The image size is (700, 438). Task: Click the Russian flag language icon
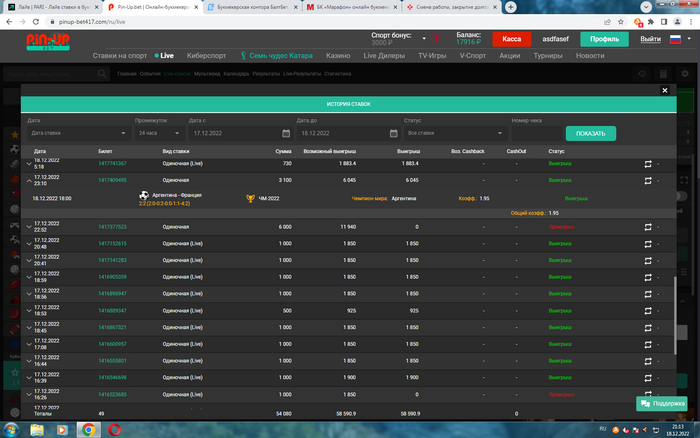click(675, 39)
